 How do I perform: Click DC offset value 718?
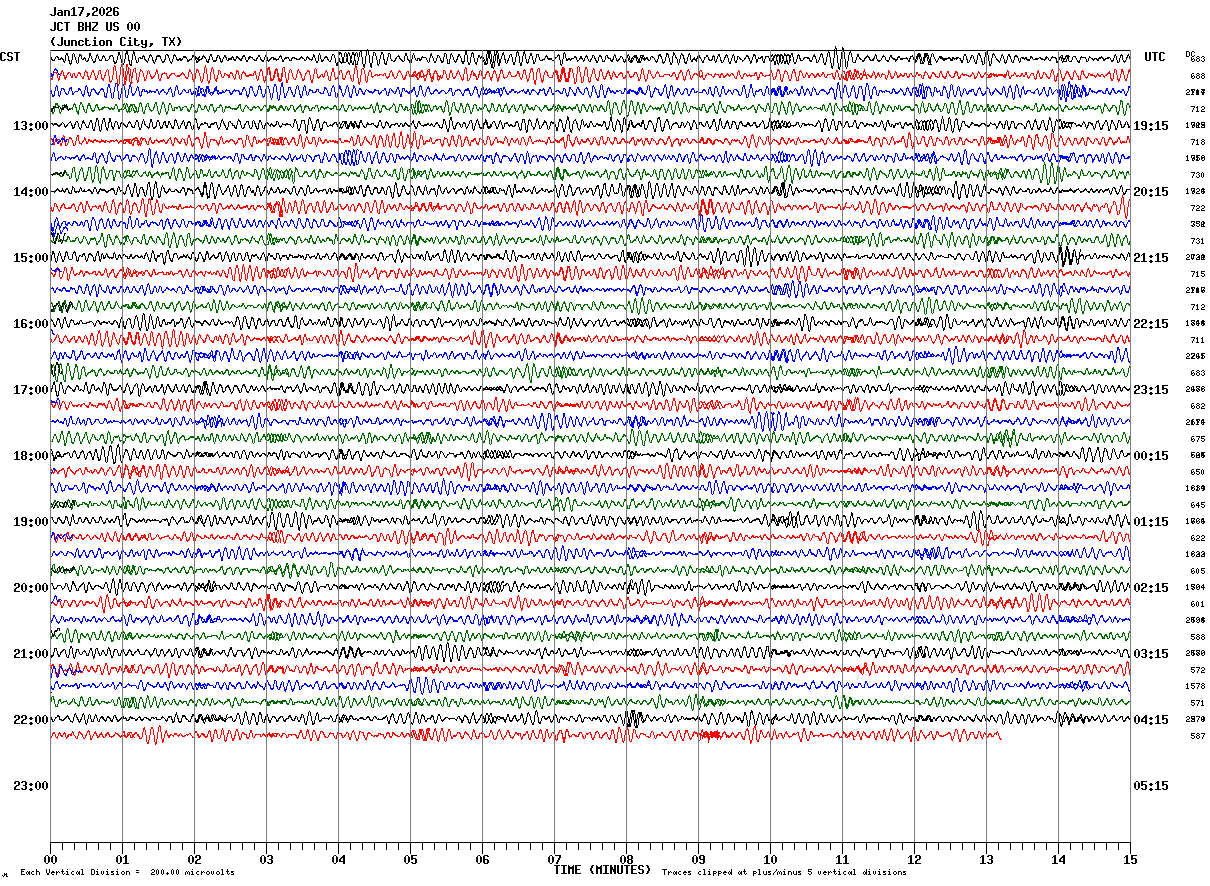[x=1197, y=142]
